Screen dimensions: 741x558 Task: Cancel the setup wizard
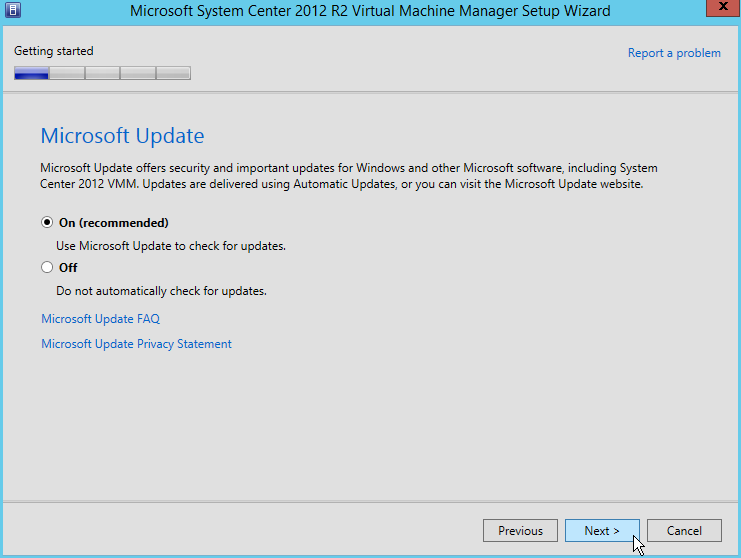684,531
